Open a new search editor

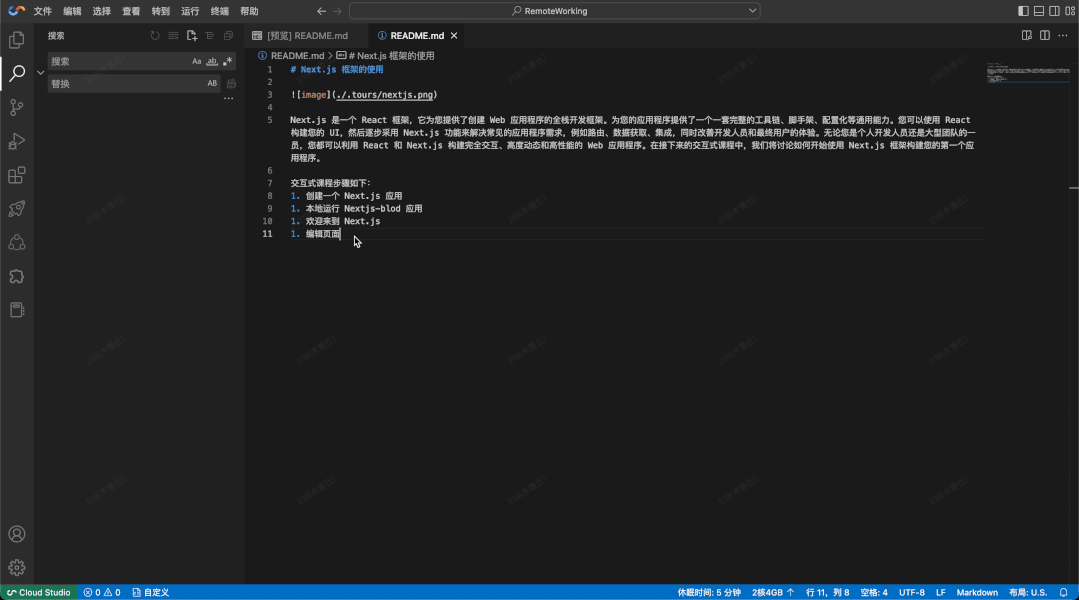(192, 36)
